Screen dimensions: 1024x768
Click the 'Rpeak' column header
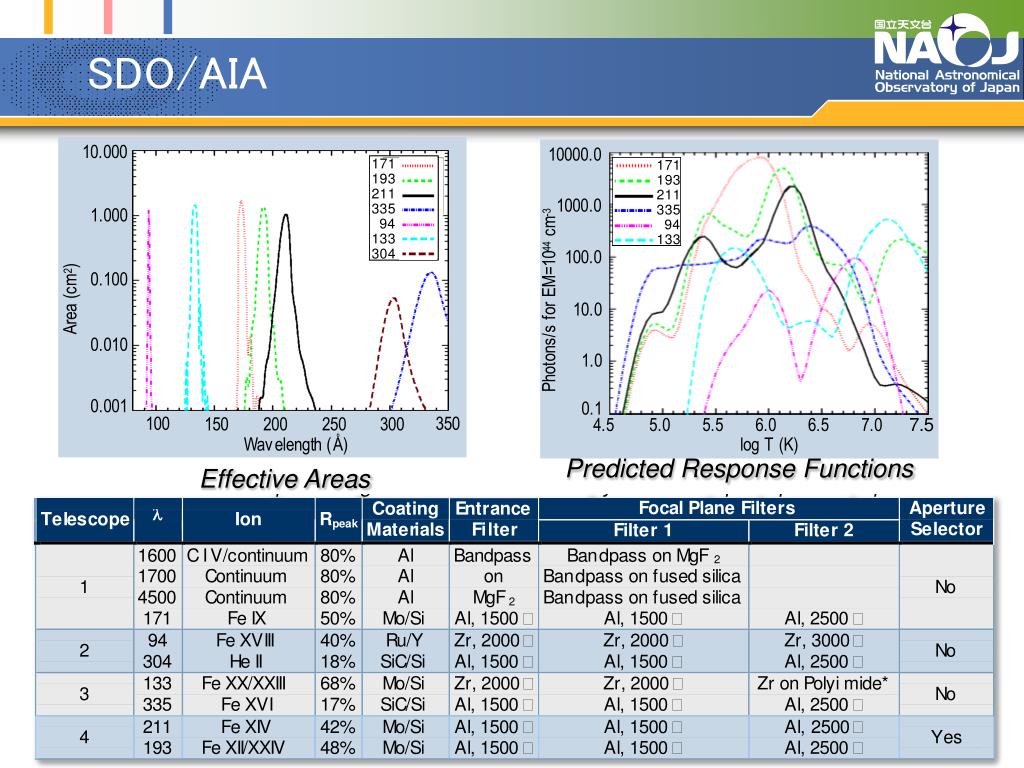point(338,520)
